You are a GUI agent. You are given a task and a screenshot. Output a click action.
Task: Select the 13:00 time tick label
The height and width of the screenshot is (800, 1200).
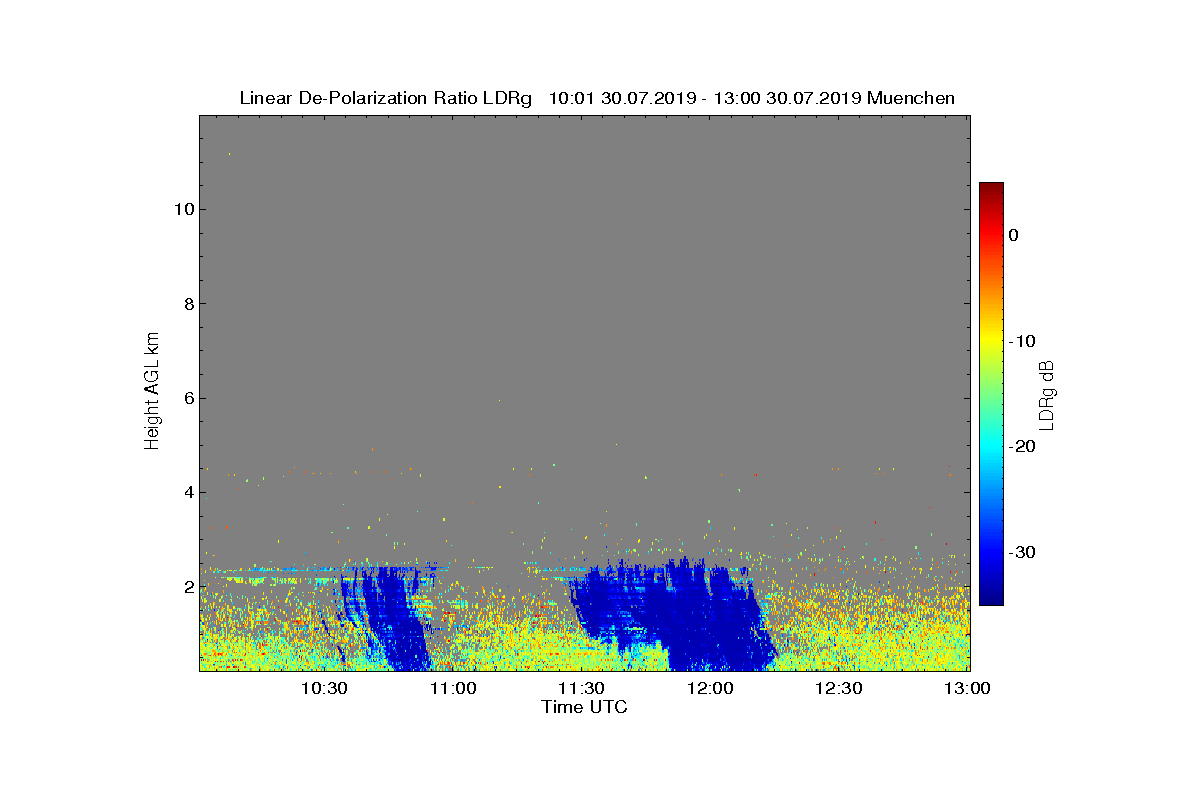click(x=967, y=688)
